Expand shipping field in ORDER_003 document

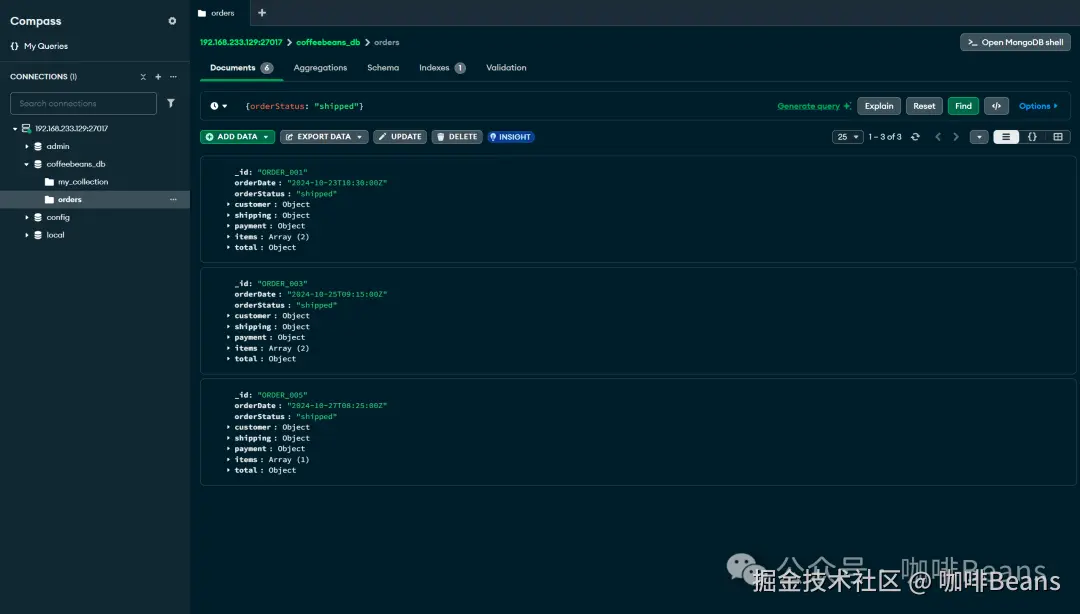point(228,327)
